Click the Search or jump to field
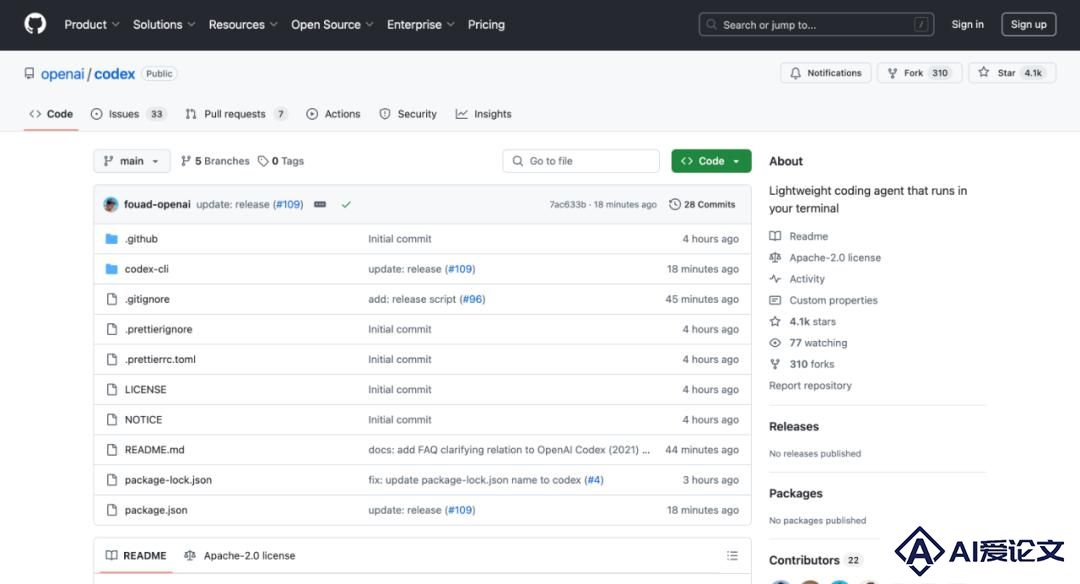This screenshot has height=584, width=1080. pos(816,25)
